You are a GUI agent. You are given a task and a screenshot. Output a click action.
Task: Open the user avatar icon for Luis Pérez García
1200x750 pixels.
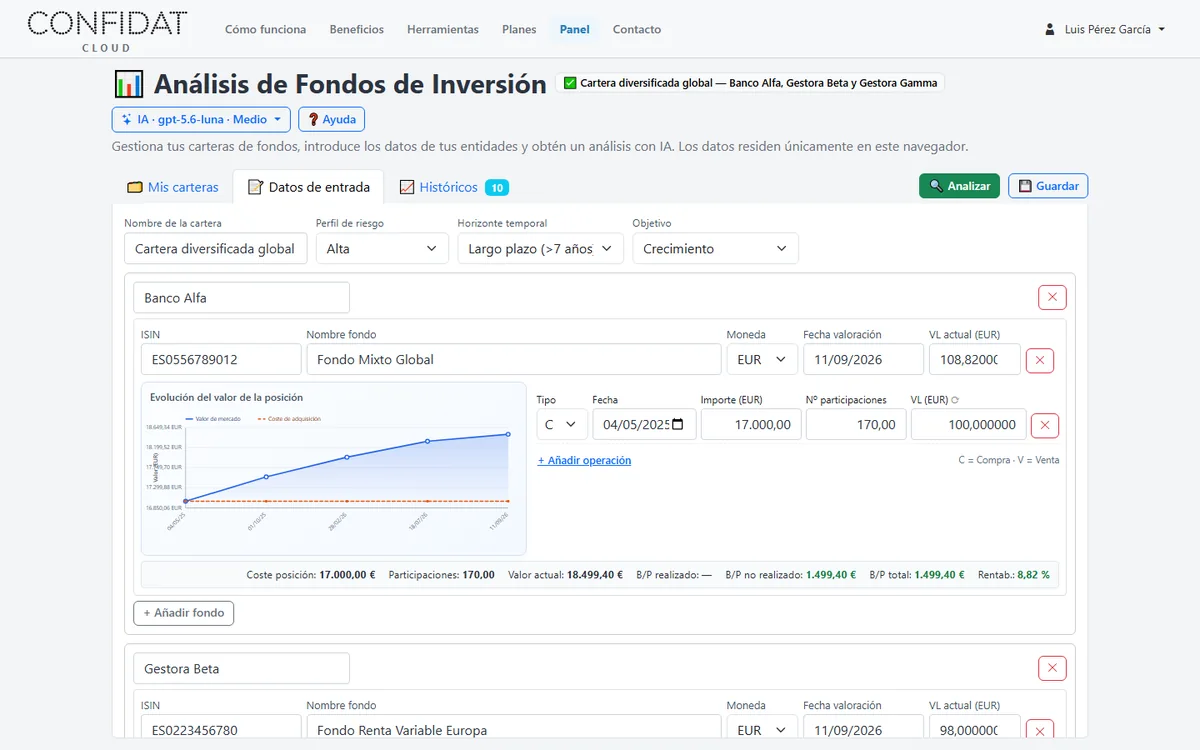(x=1050, y=30)
